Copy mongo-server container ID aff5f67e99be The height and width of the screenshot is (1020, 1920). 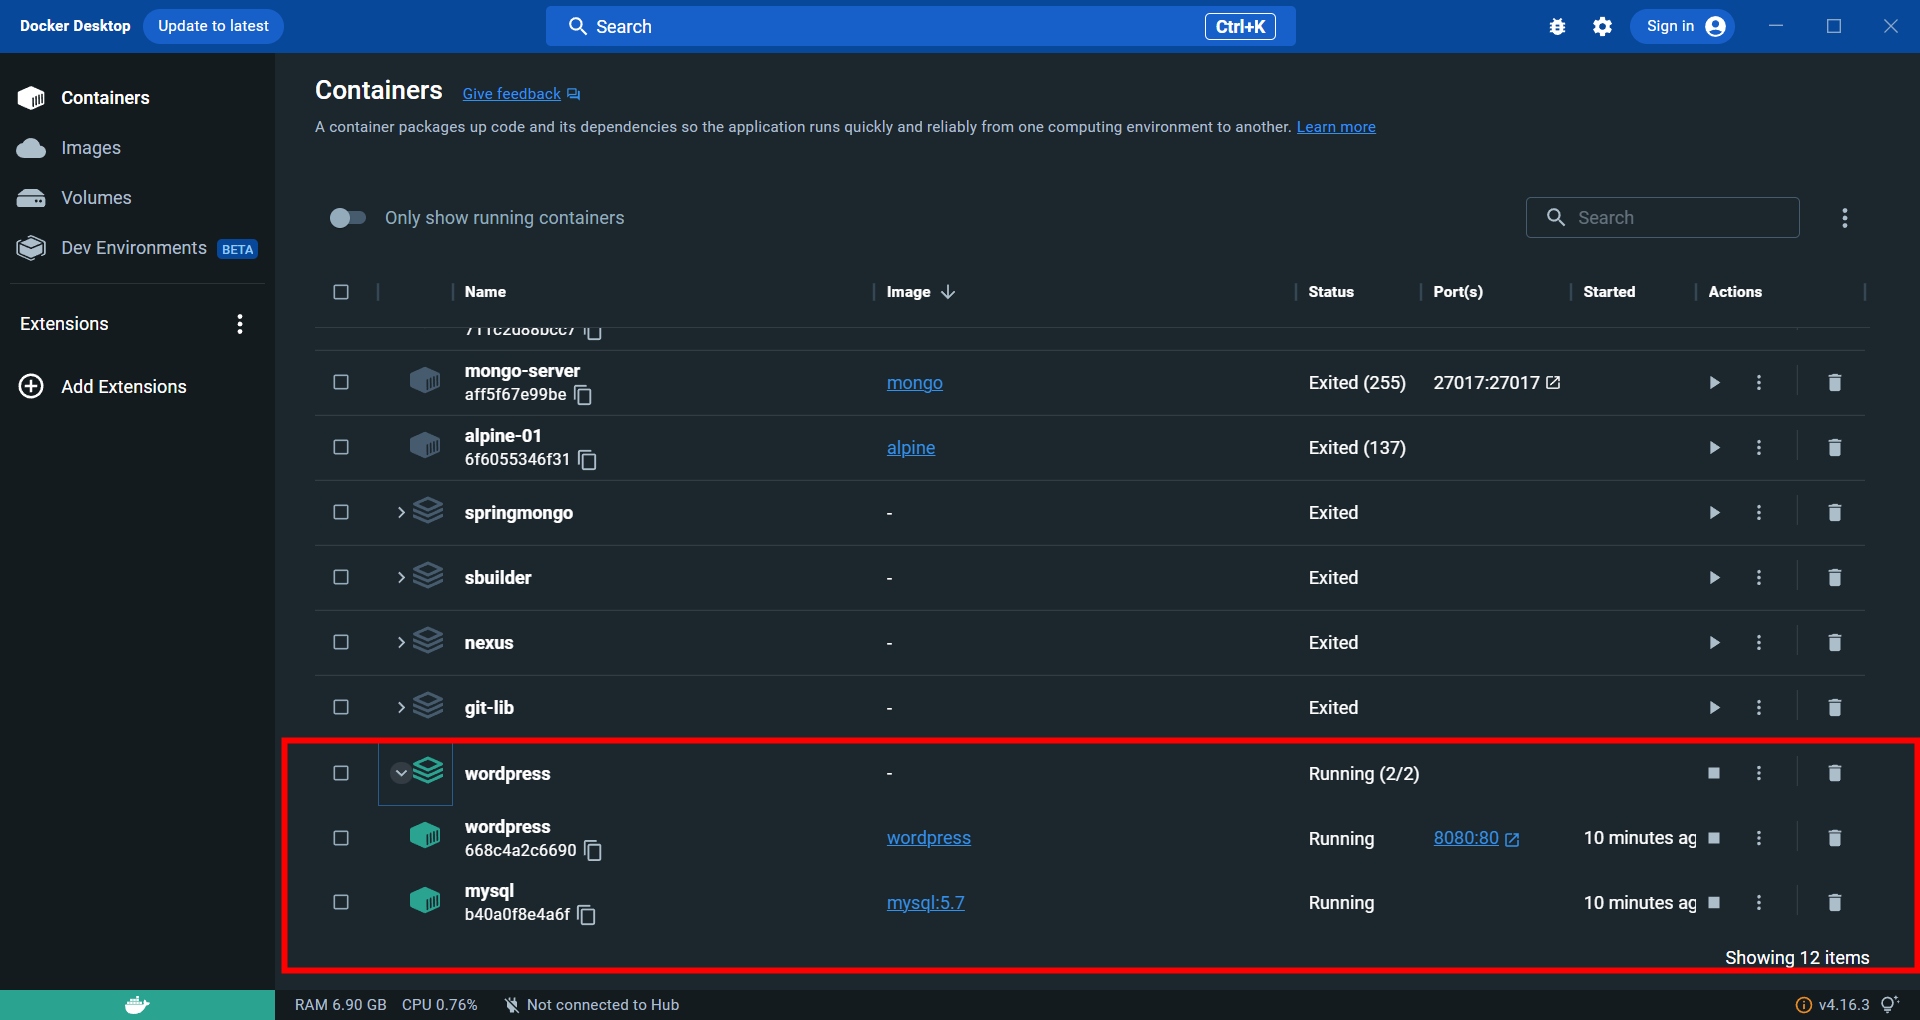(583, 395)
